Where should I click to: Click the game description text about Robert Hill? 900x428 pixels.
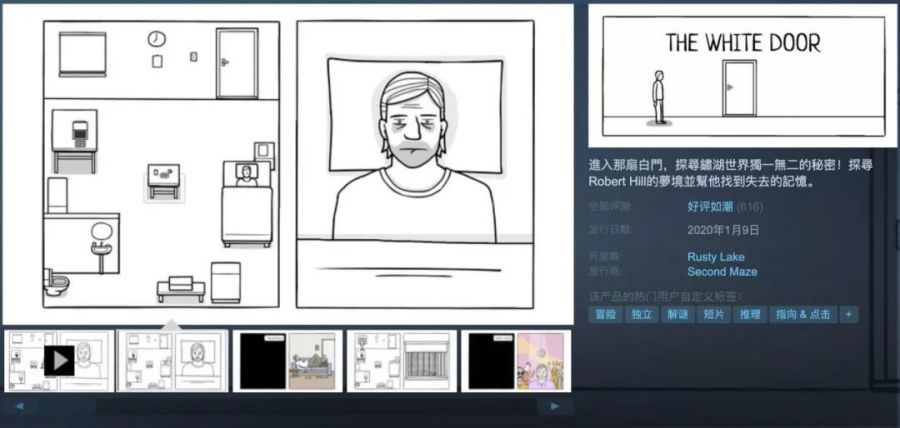click(x=731, y=173)
